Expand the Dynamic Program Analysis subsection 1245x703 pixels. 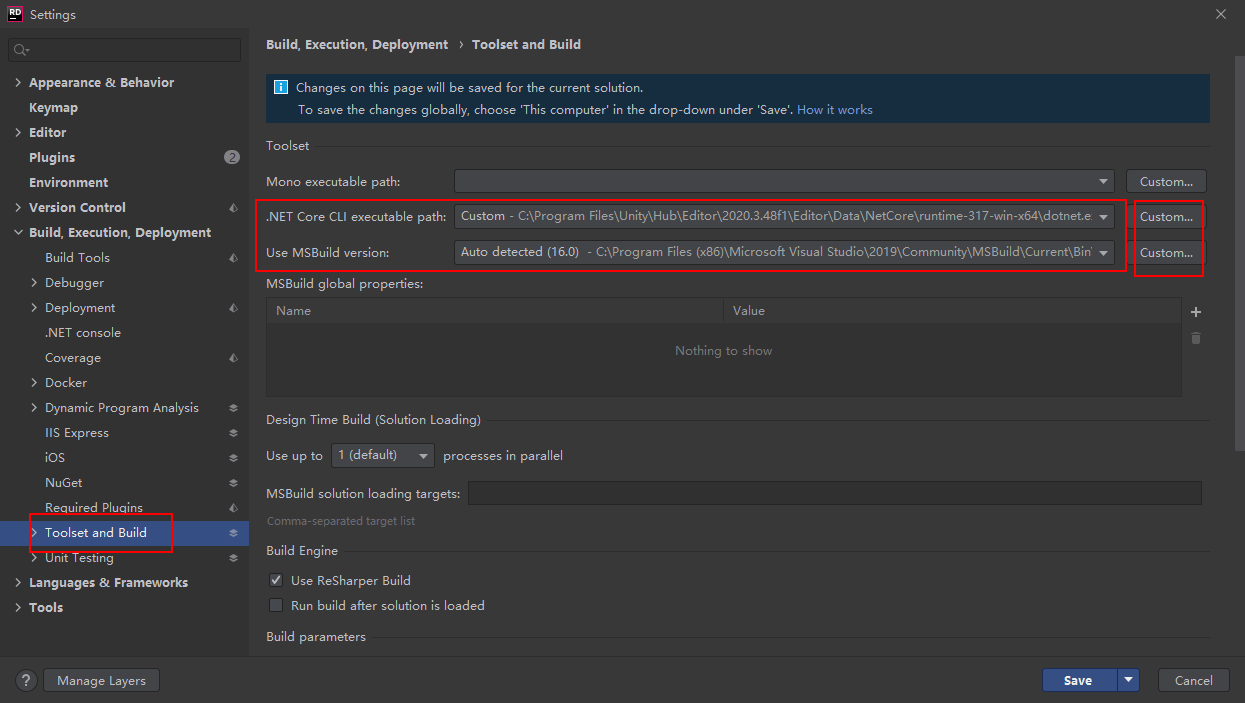(34, 408)
